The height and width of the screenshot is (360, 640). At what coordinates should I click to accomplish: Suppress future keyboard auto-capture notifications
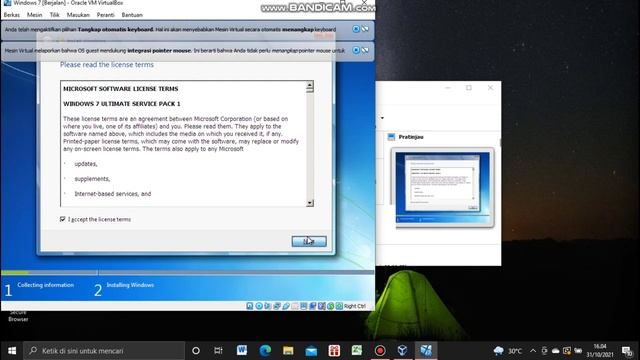pos(365,29)
